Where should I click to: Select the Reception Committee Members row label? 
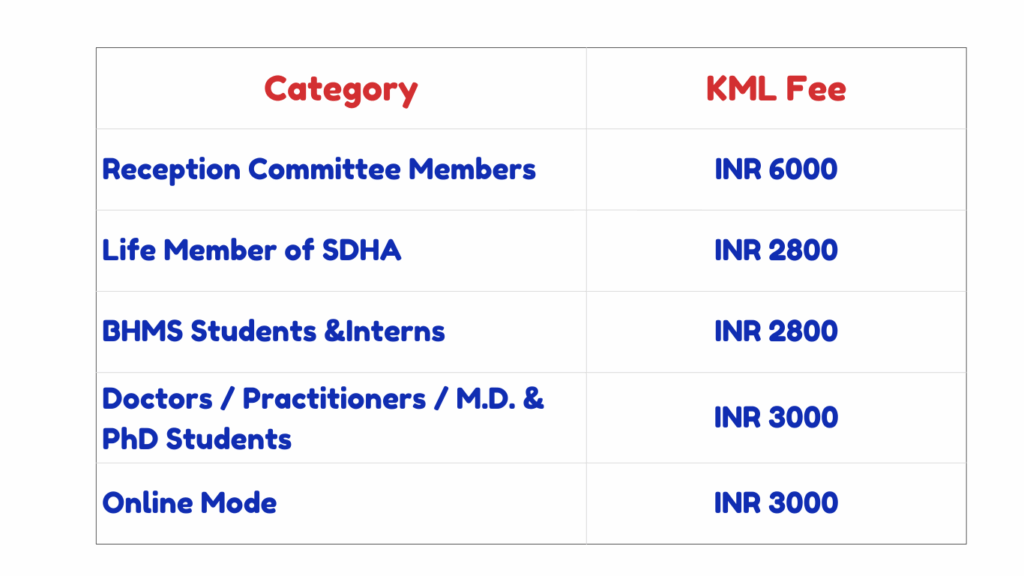point(319,169)
